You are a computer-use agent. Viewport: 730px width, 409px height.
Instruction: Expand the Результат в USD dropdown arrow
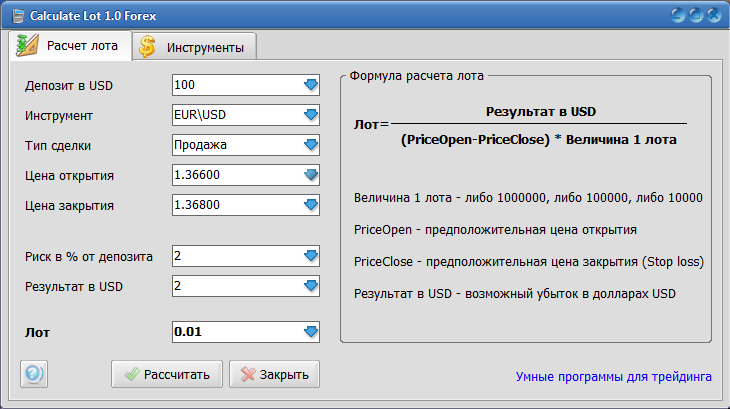tap(311, 286)
